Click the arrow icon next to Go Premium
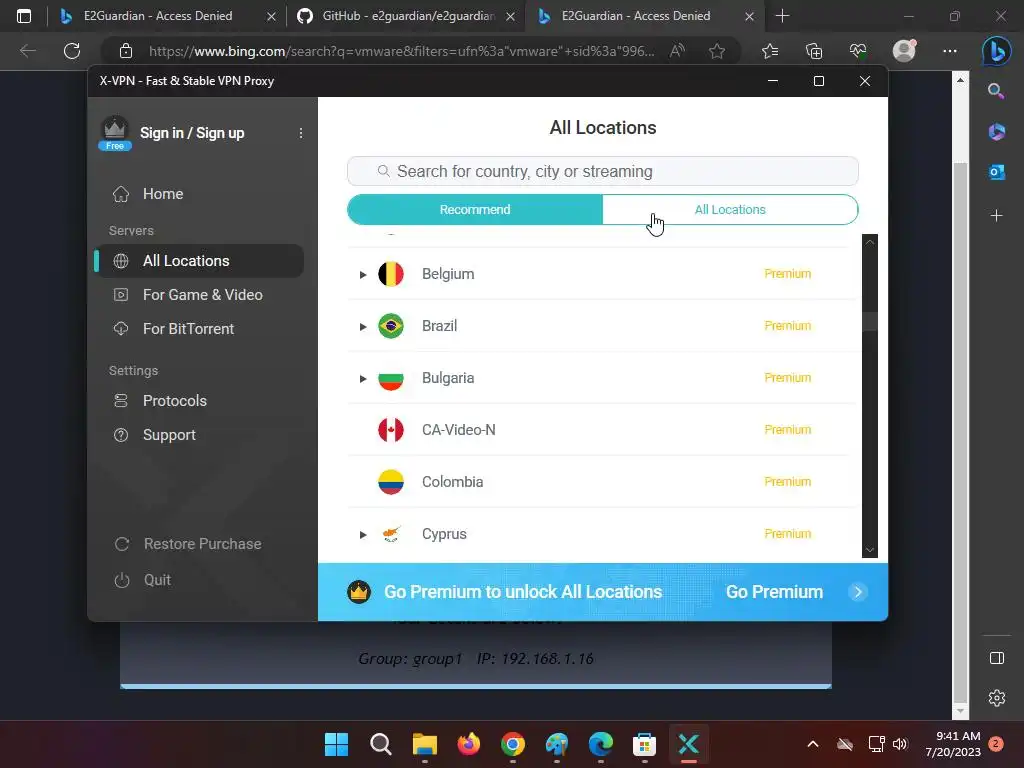 click(858, 592)
